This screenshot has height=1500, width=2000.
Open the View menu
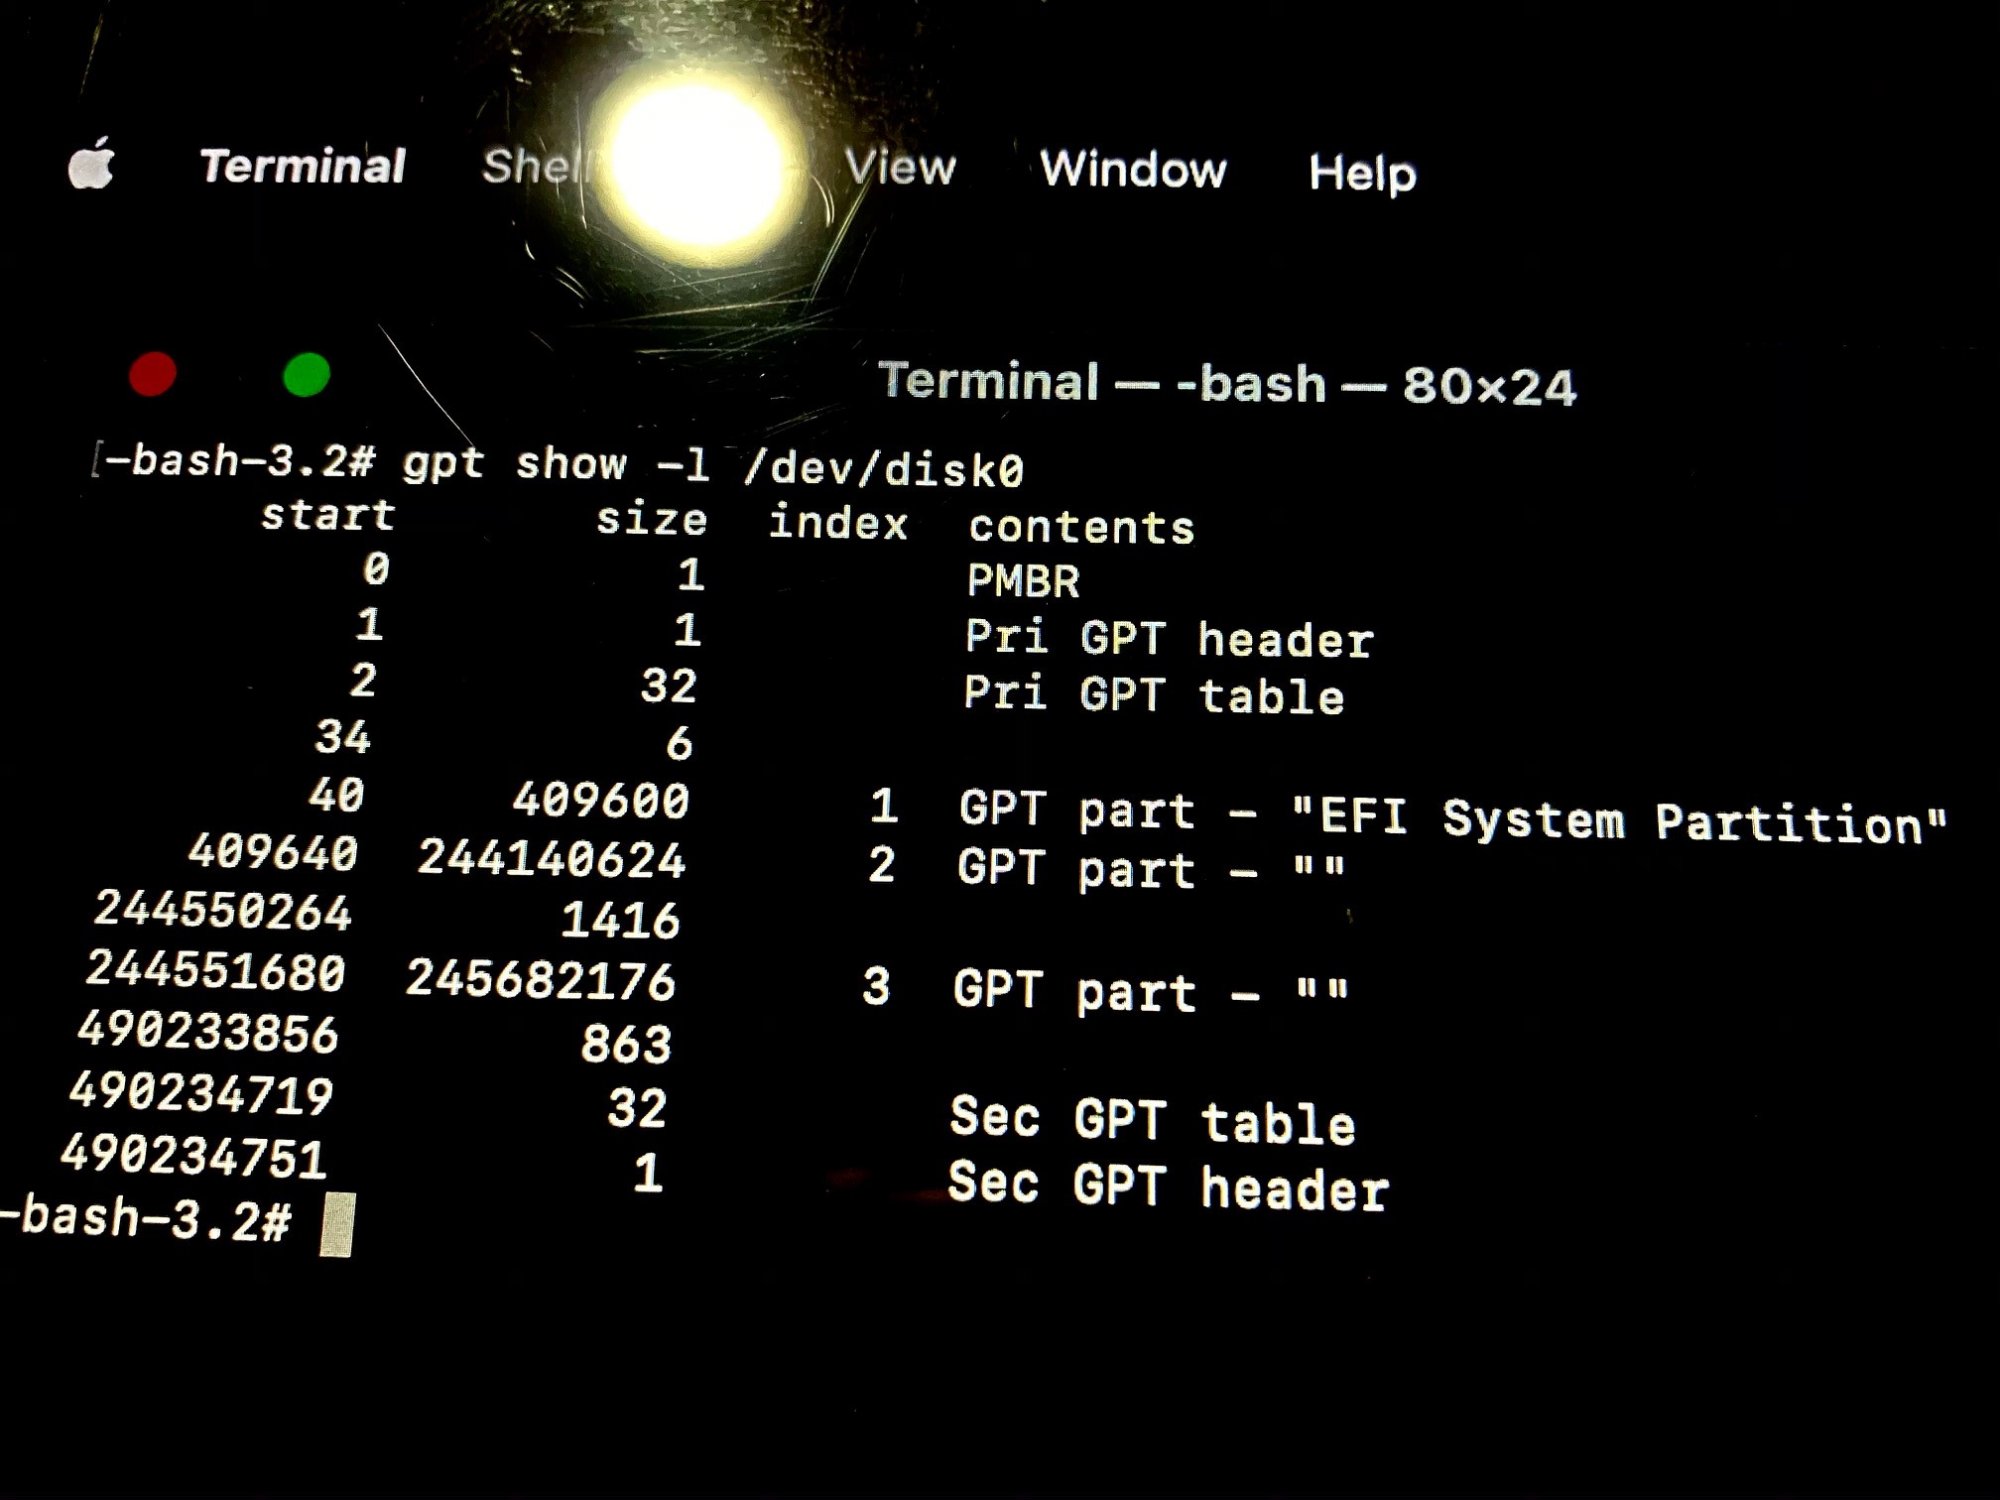900,167
